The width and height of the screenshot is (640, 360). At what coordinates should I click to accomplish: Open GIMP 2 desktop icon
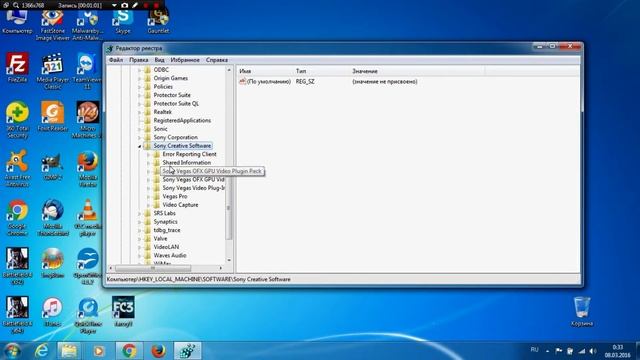click(52, 165)
